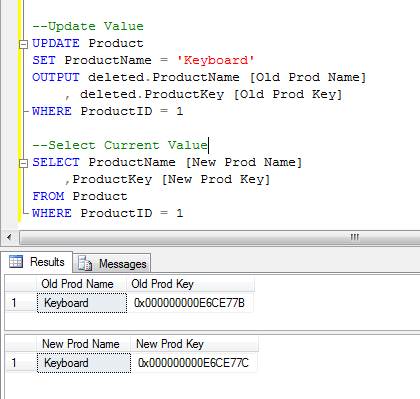The width and height of the screenshot is (420, 399).
Task: Click the 0x00000000E6CE77C key cell
Action: point(194,363)
